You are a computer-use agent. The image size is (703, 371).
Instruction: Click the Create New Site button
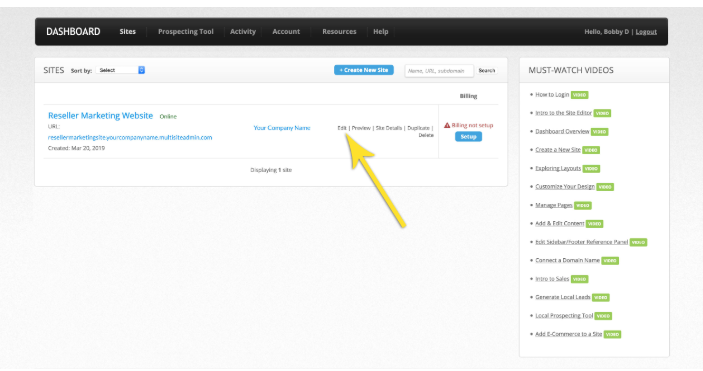point(364,70)
